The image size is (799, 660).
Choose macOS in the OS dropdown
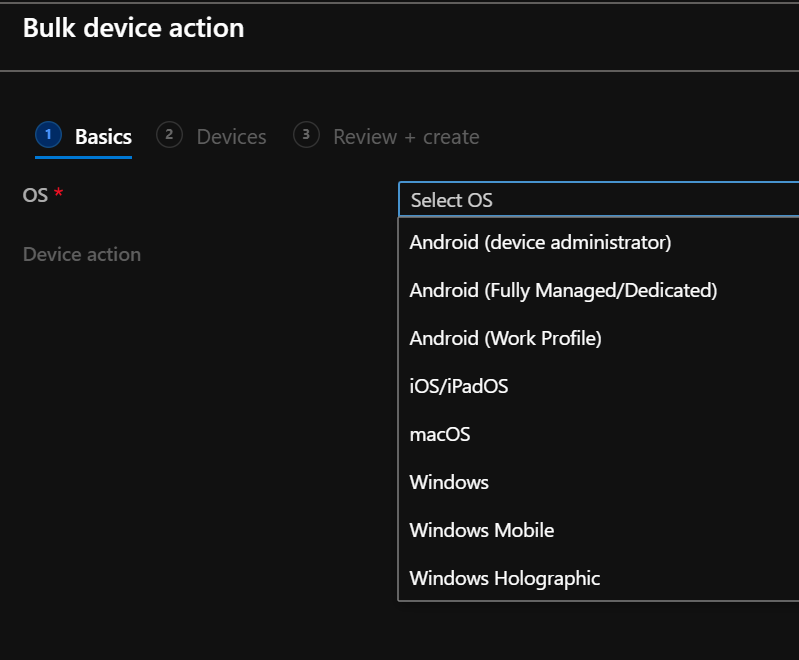pos(440,434)
